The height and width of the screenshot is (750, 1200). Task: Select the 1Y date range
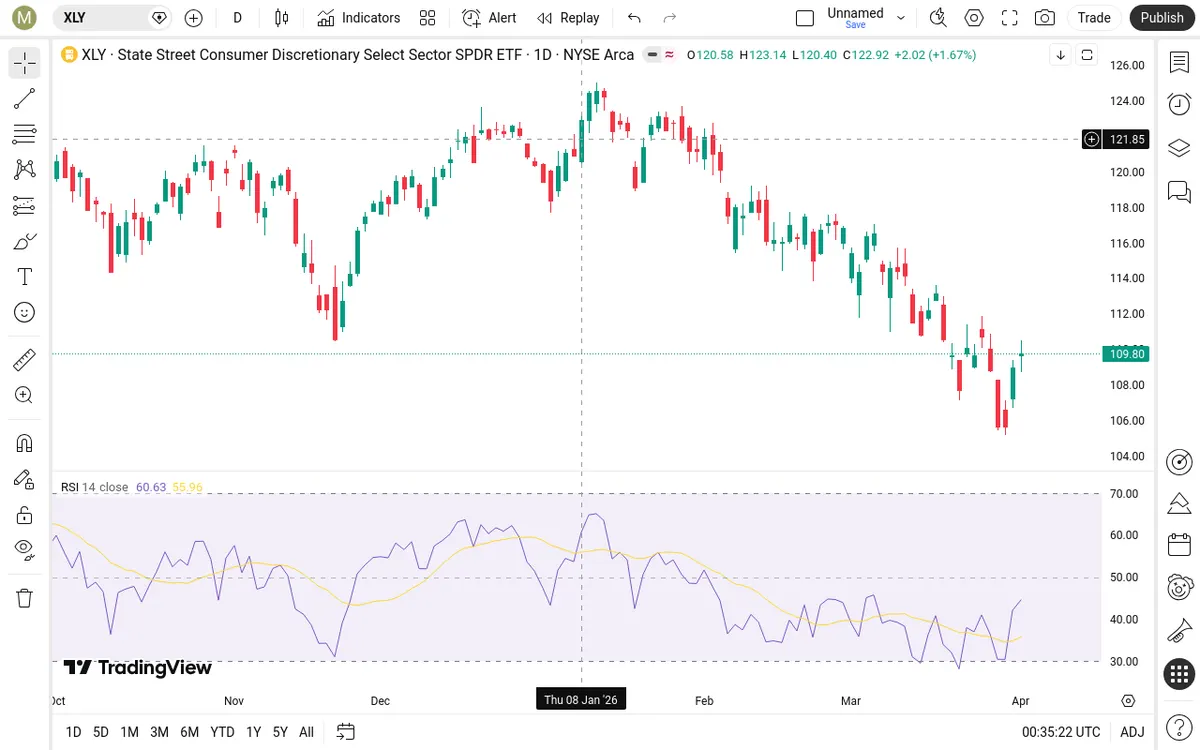(254, 732)
